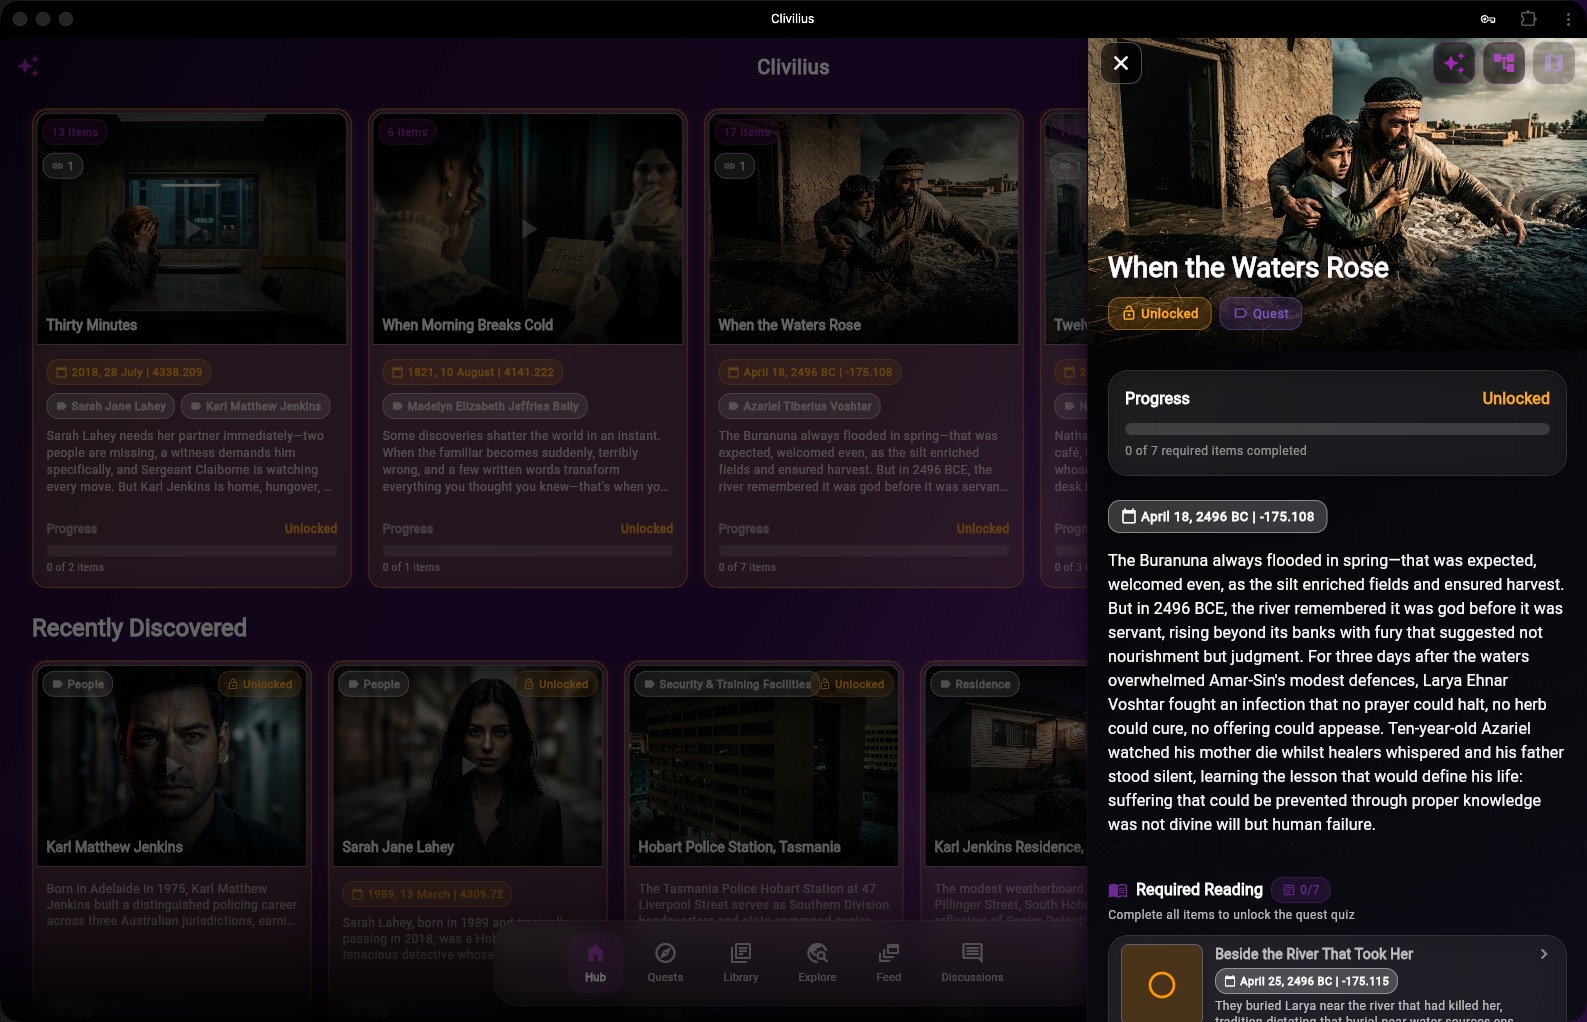Viewport: 1587px width, 1022px height.
Task: Click the quest progress bar in panel
Action: coord(1336,429)
